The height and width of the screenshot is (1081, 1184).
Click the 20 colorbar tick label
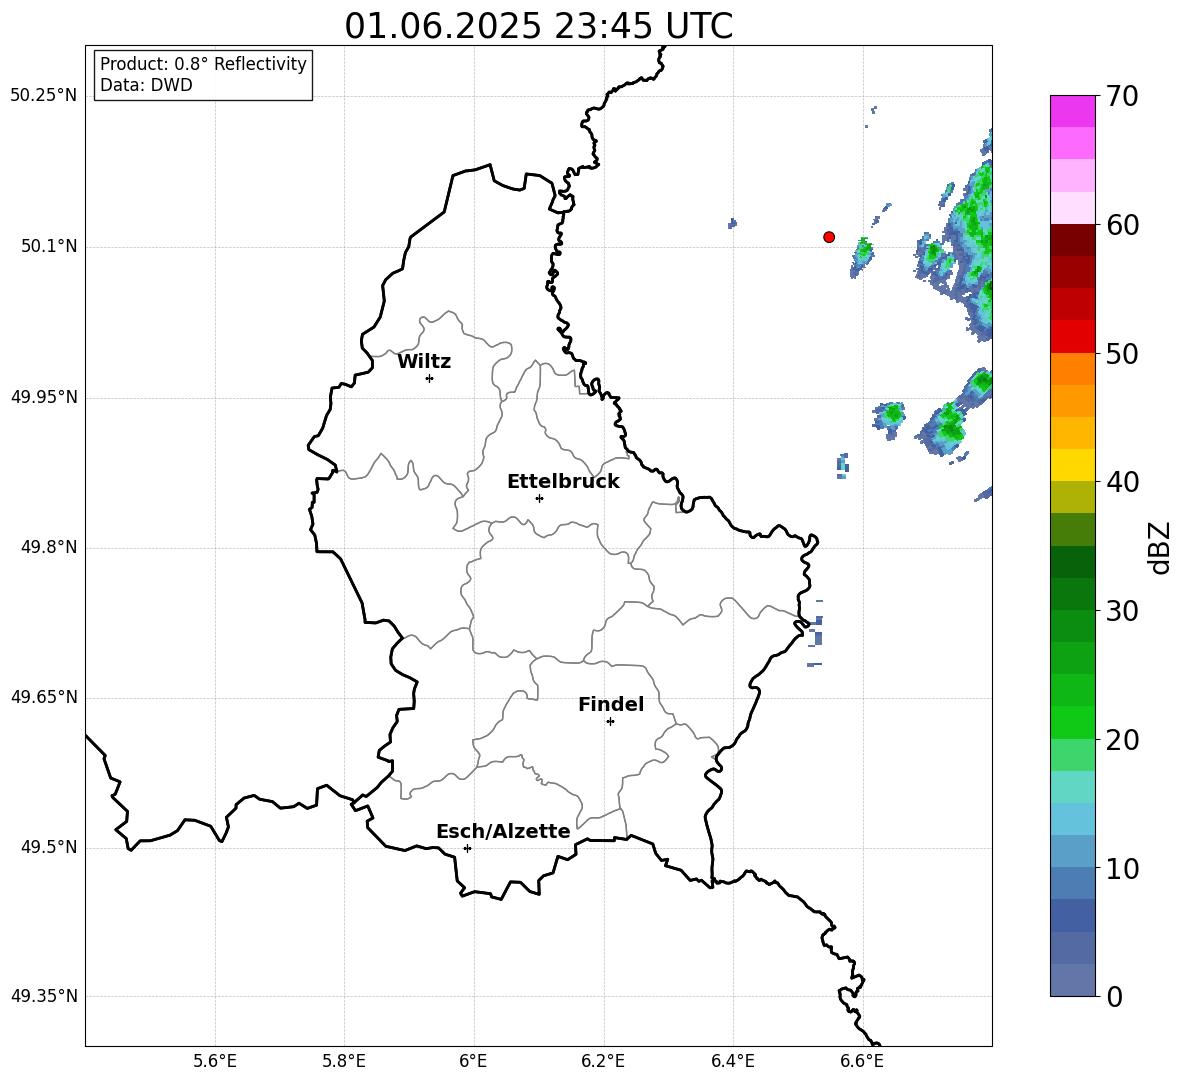(1123, 740)
